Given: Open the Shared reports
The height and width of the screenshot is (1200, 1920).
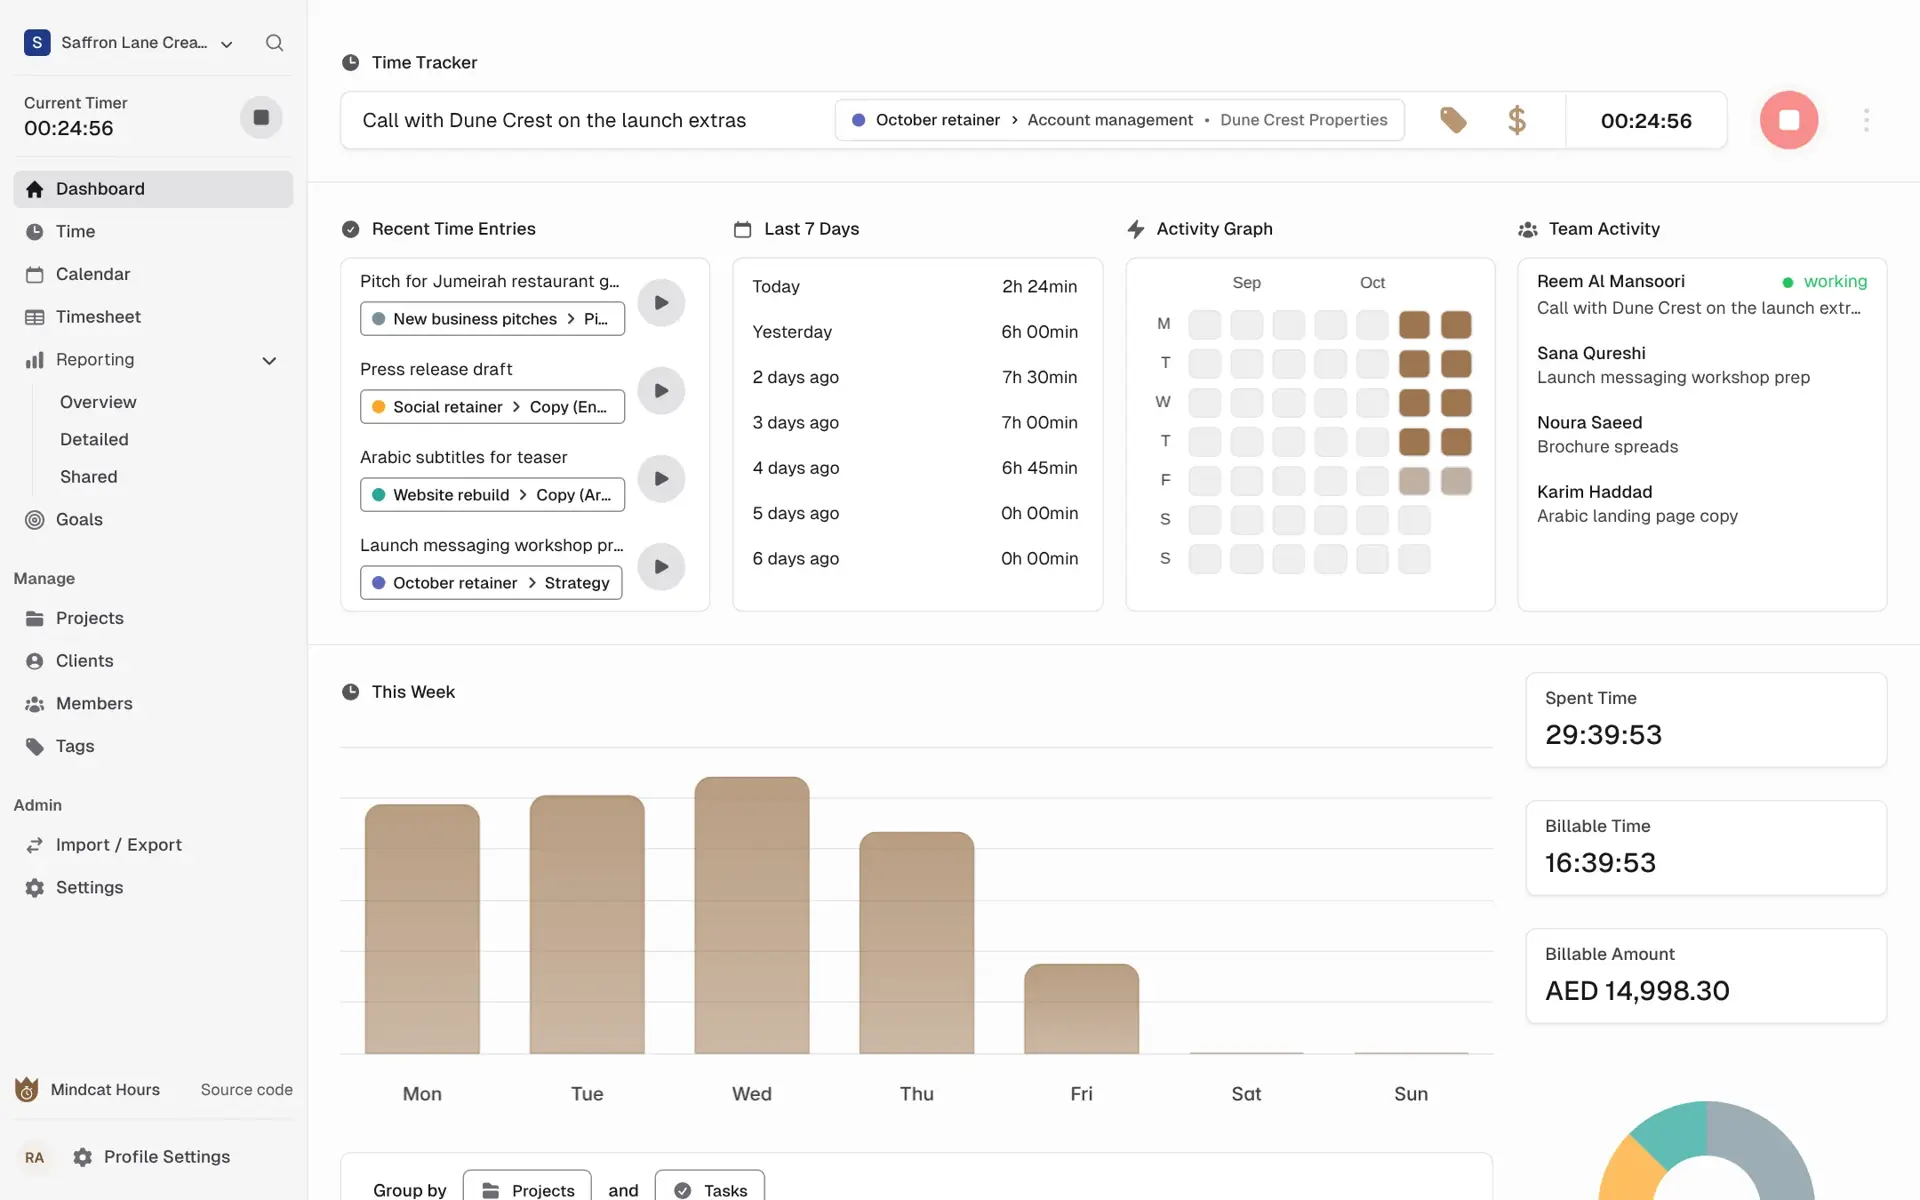Looking at the screenshot, I should (x=88, y=477).
